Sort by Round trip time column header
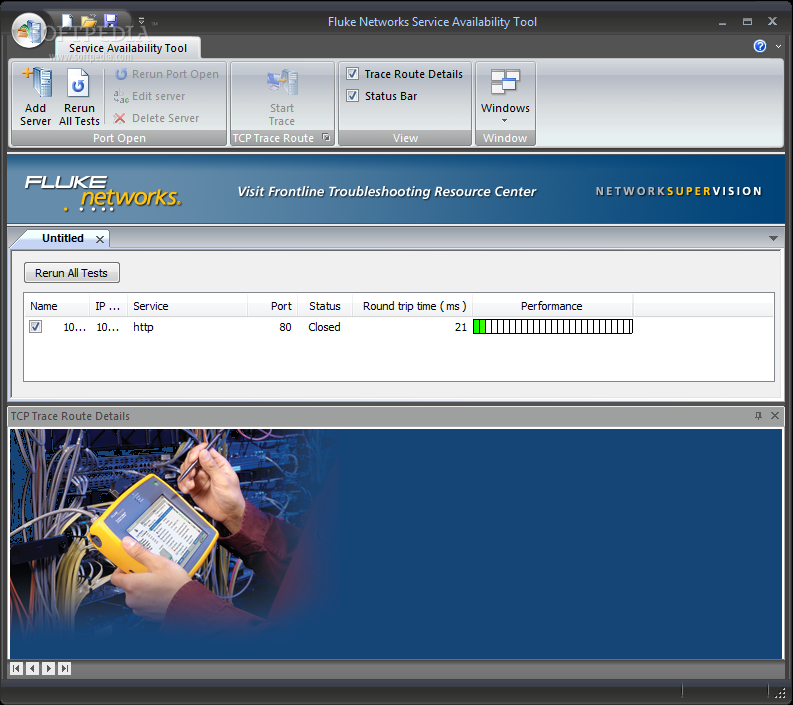 click(x=413, y=306)
